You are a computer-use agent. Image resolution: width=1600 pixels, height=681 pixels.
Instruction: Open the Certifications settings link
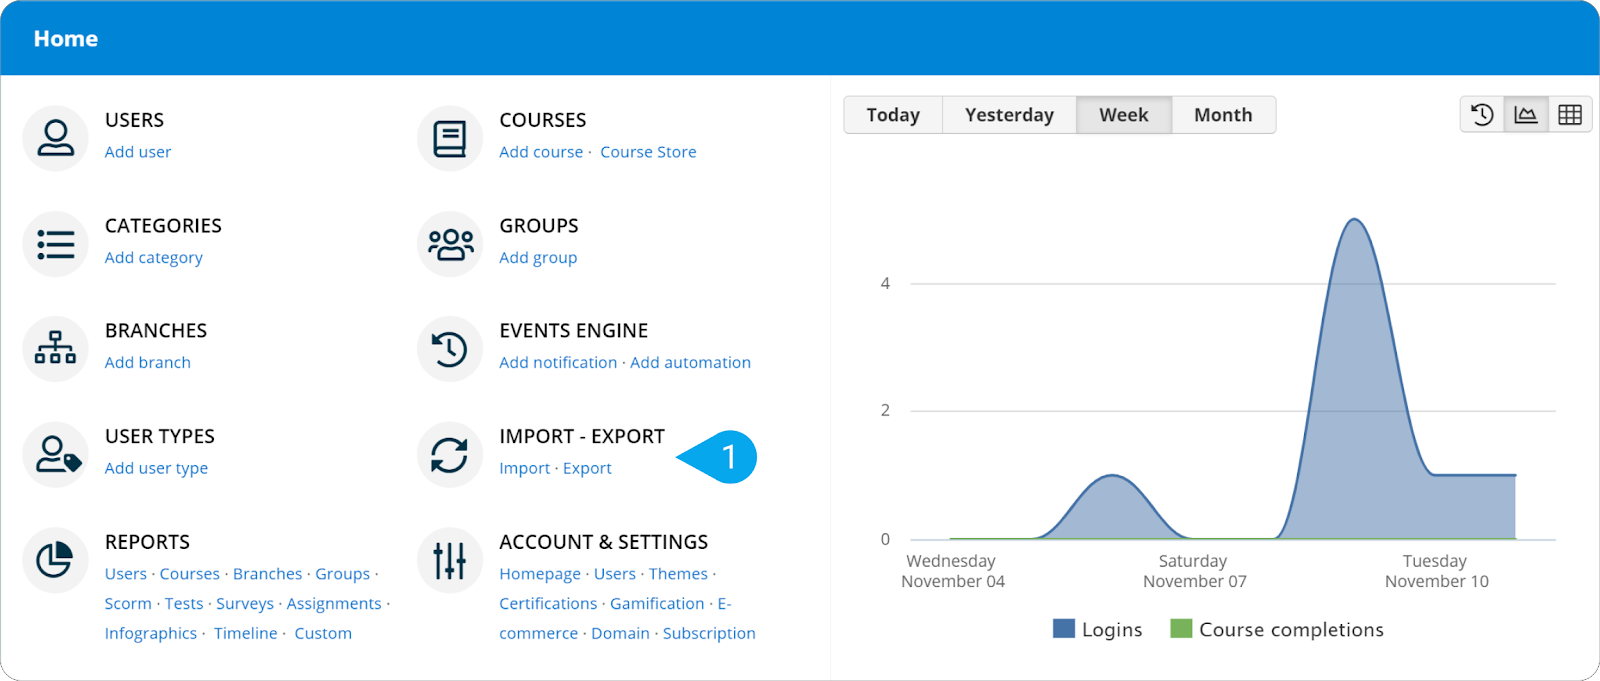click(x=548, y=604)
